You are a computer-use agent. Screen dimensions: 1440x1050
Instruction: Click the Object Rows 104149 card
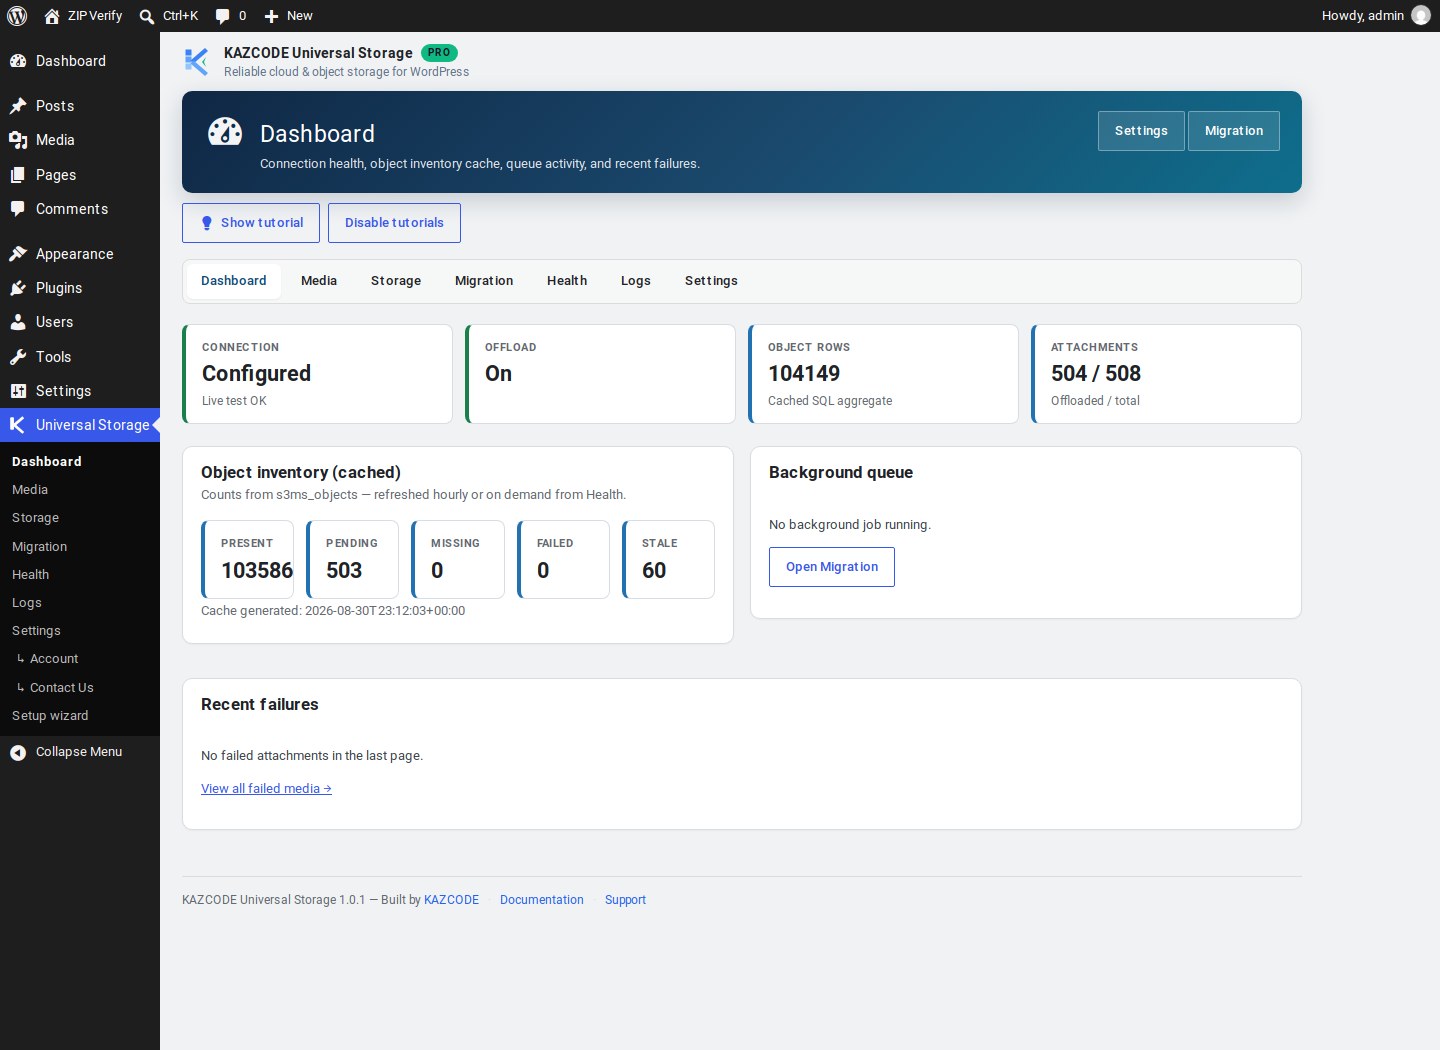pos(884,374)
